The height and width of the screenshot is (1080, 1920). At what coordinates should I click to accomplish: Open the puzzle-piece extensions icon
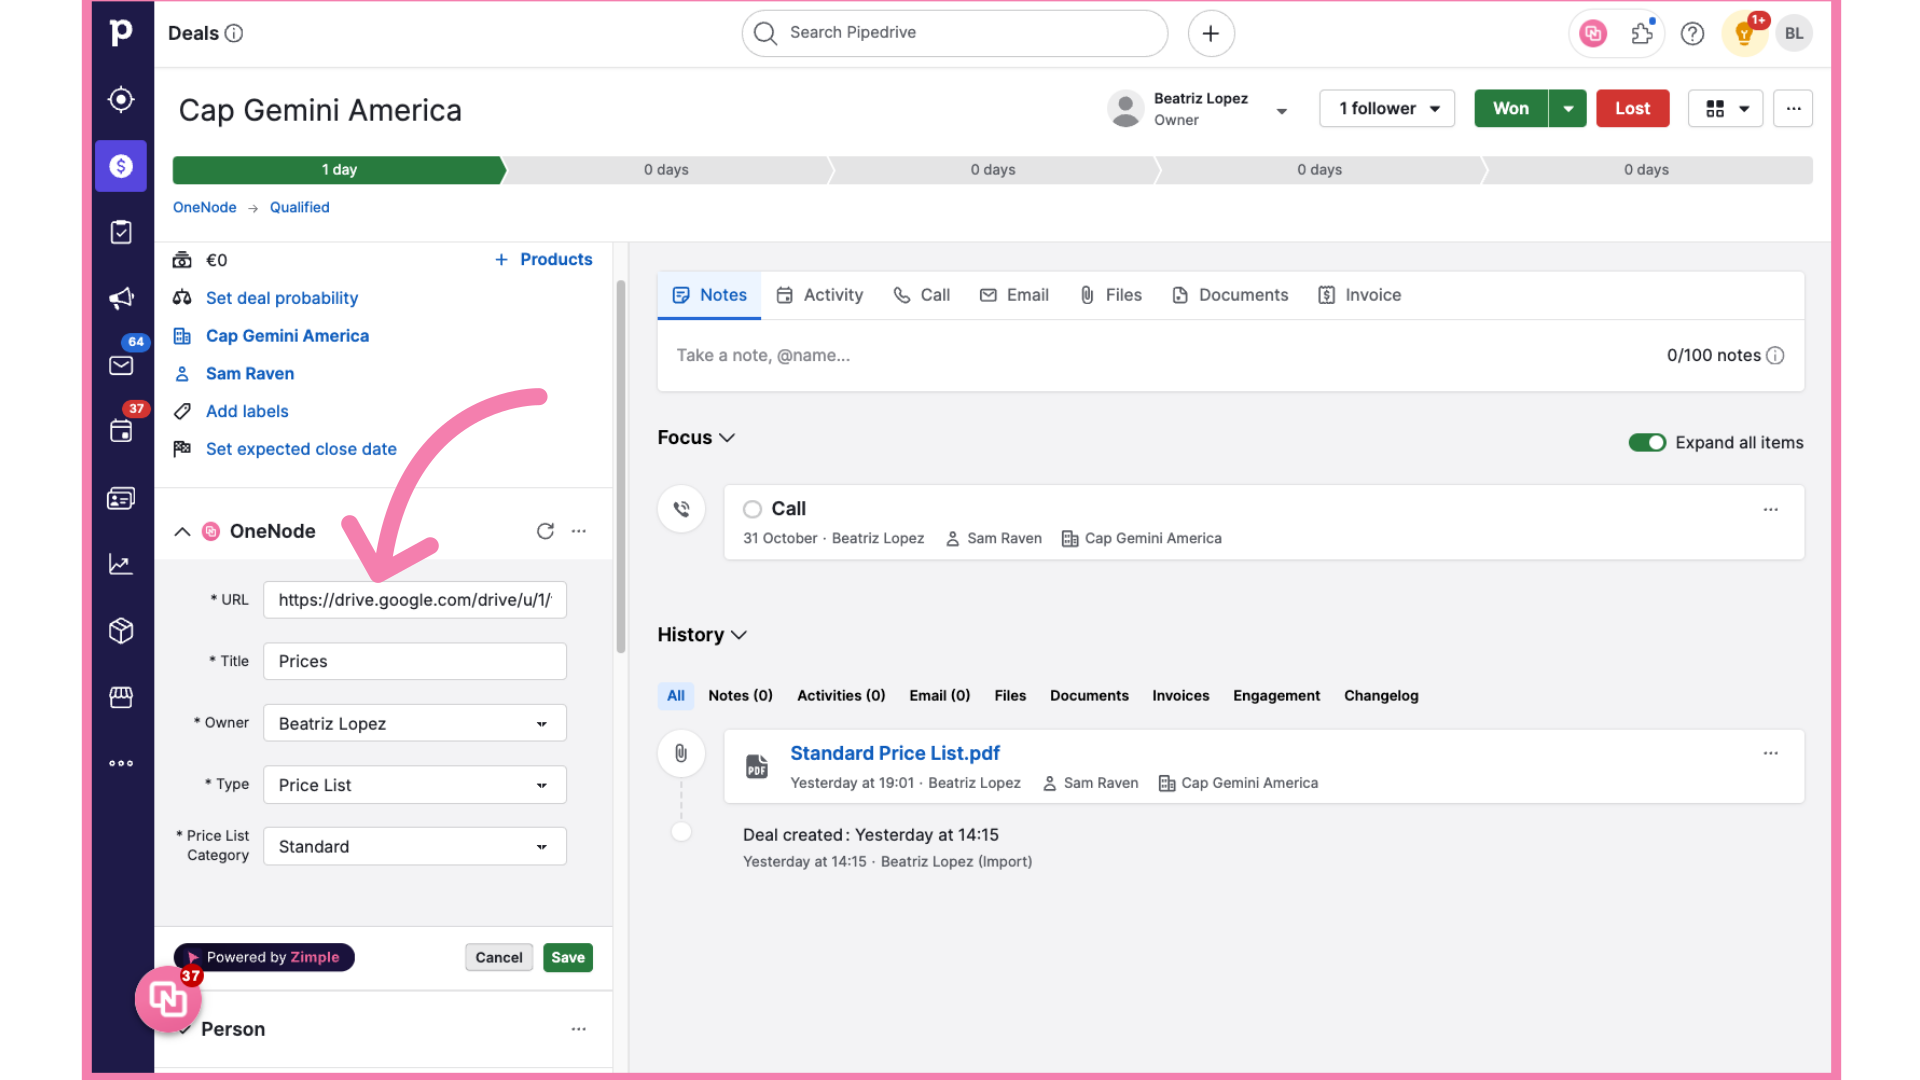(x=1642, y=33)
